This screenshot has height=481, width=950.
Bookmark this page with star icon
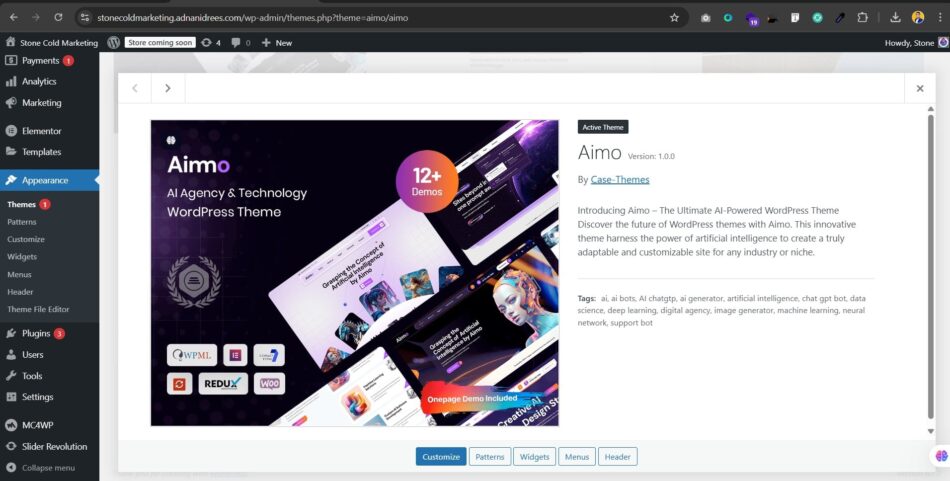(x=674, y=18)
